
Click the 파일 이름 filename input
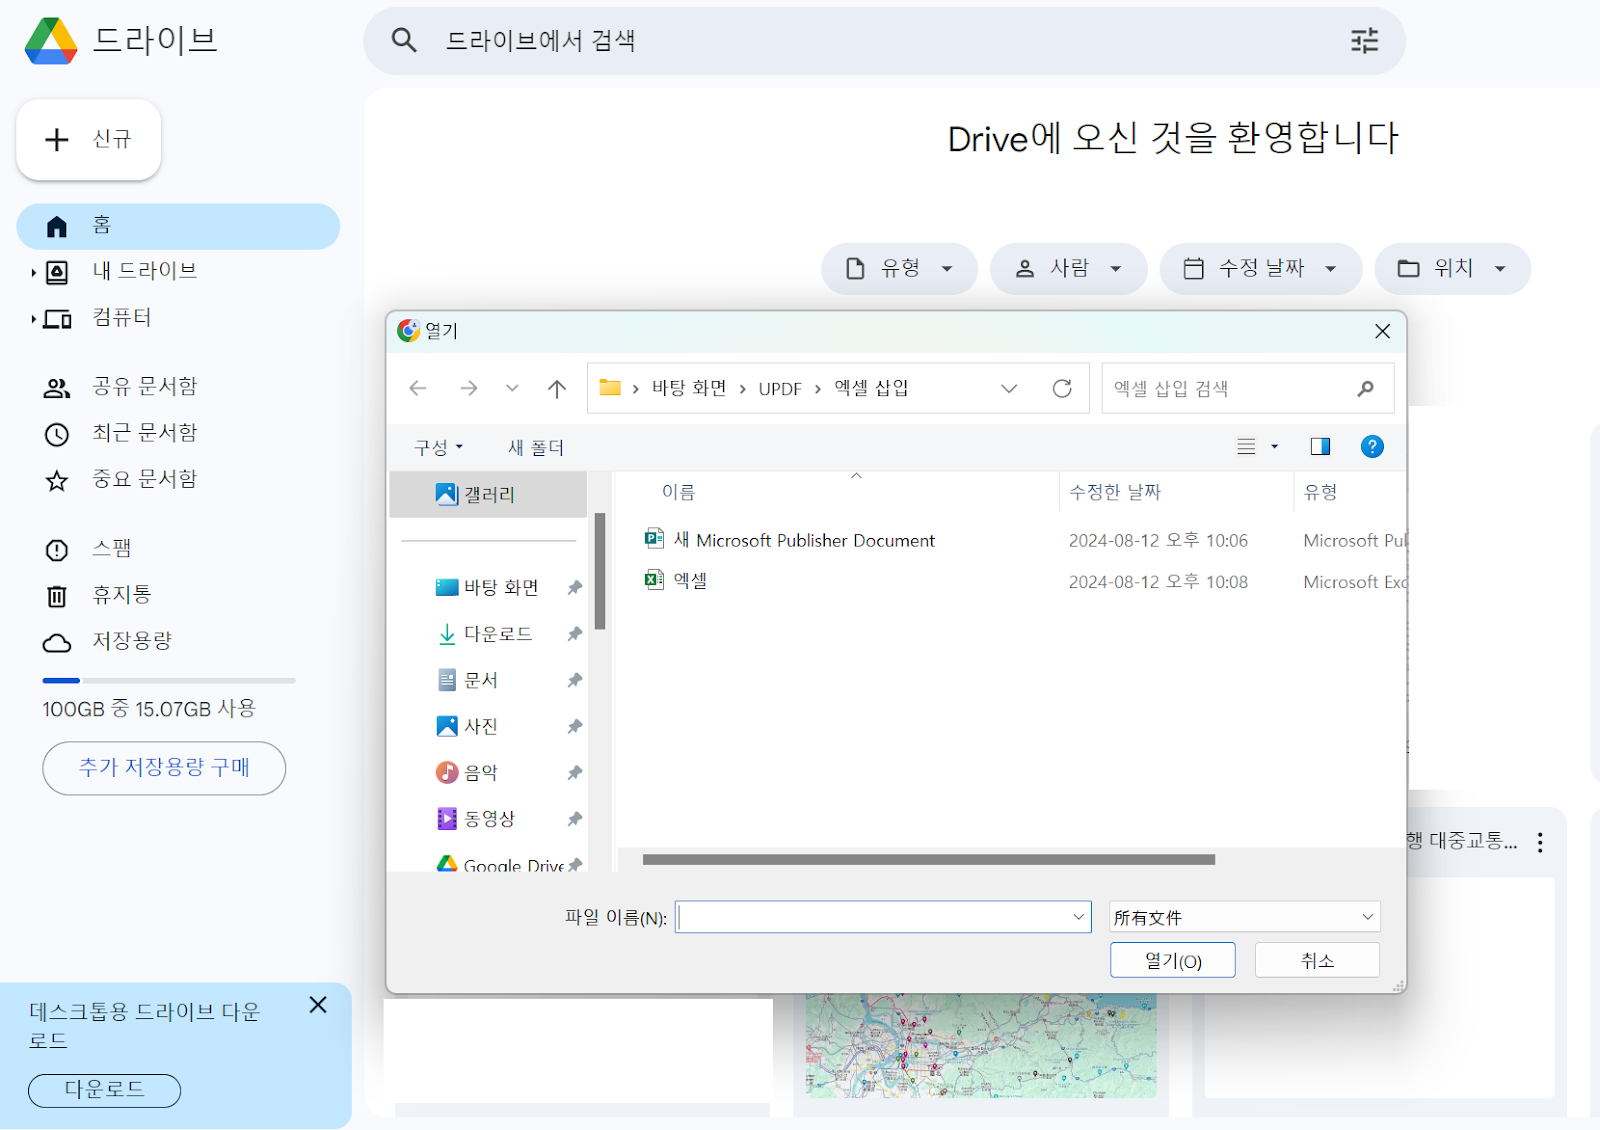coord(883,918)
